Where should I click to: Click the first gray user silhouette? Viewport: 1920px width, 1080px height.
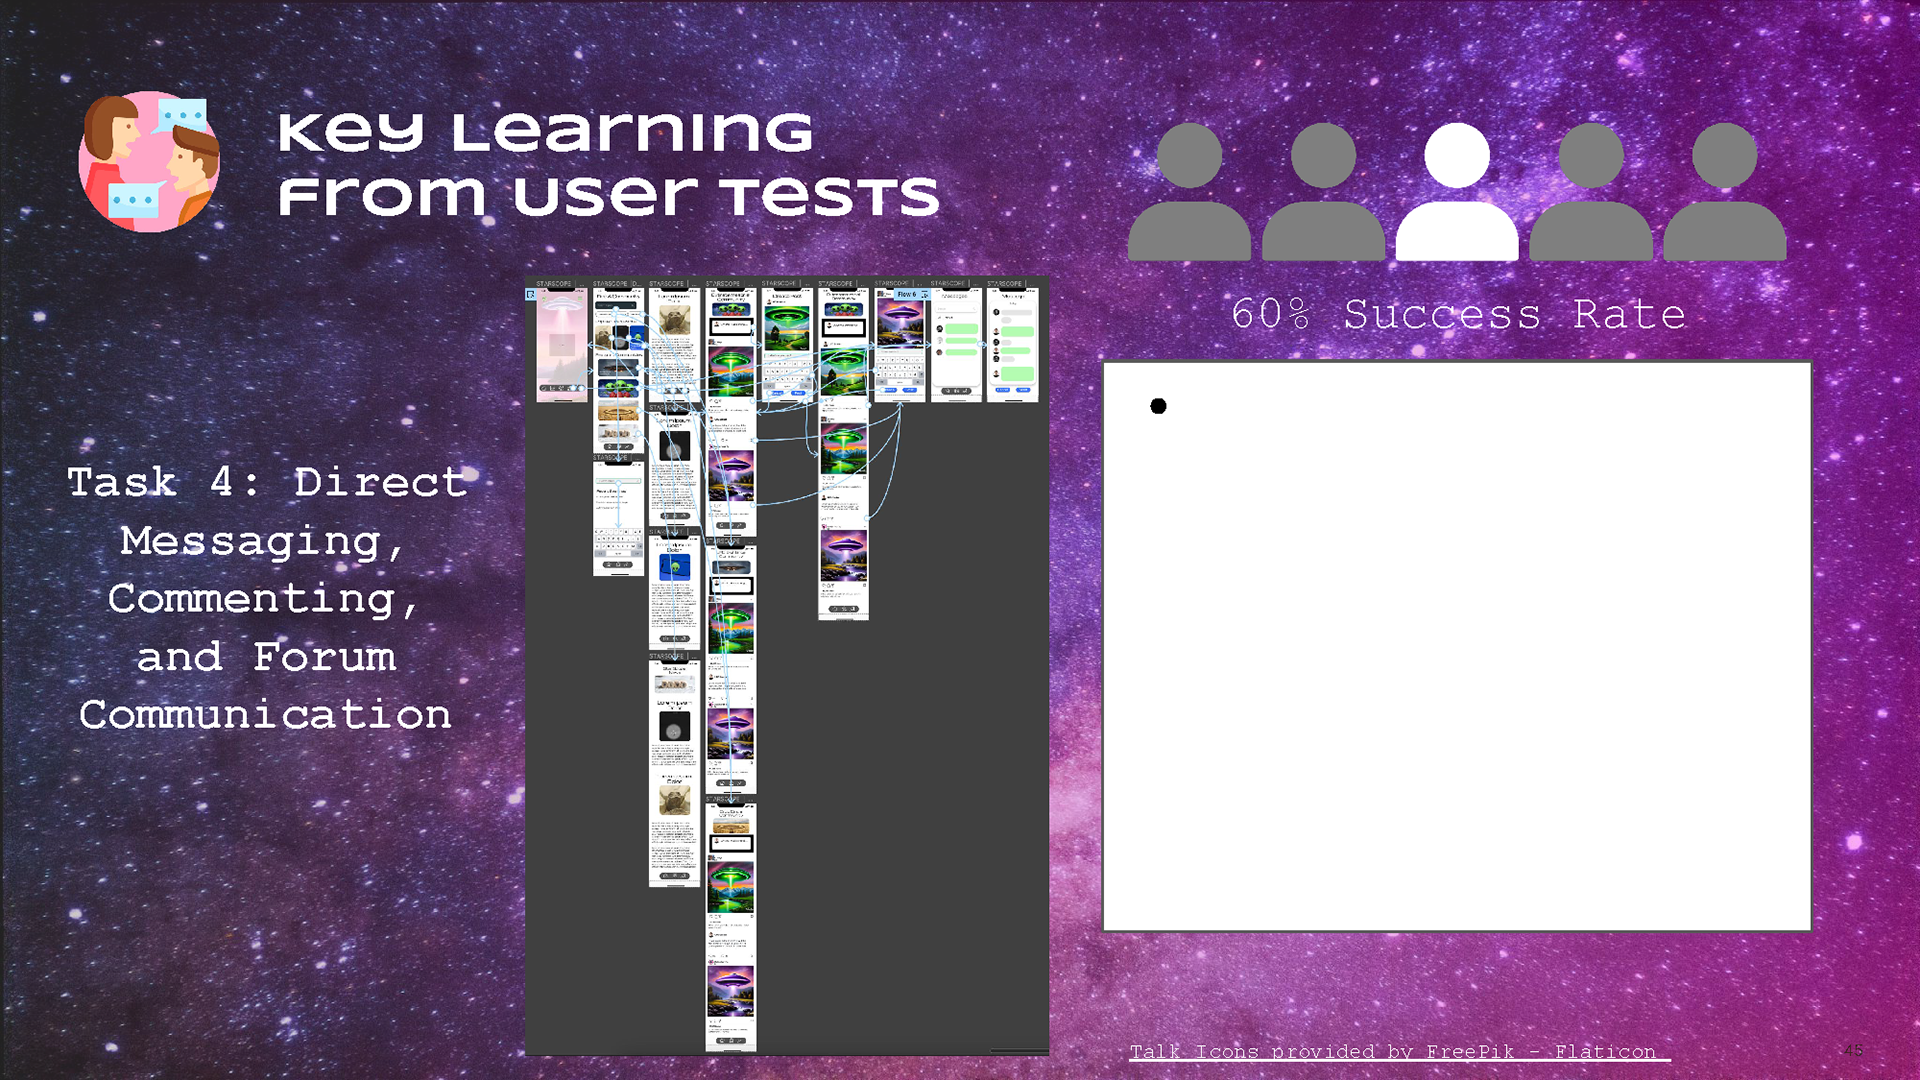point(1189,192)
